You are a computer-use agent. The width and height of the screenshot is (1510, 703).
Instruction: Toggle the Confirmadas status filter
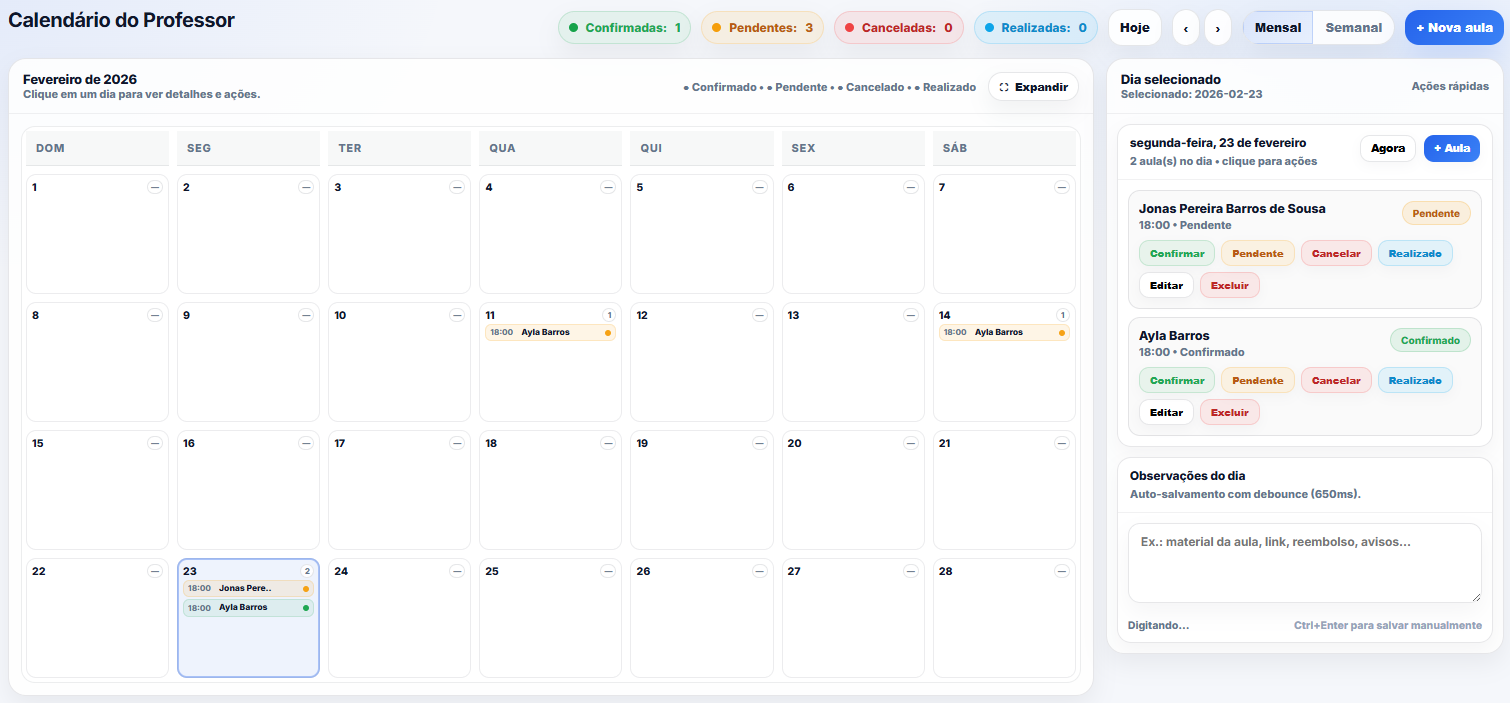tap(624, 27)
